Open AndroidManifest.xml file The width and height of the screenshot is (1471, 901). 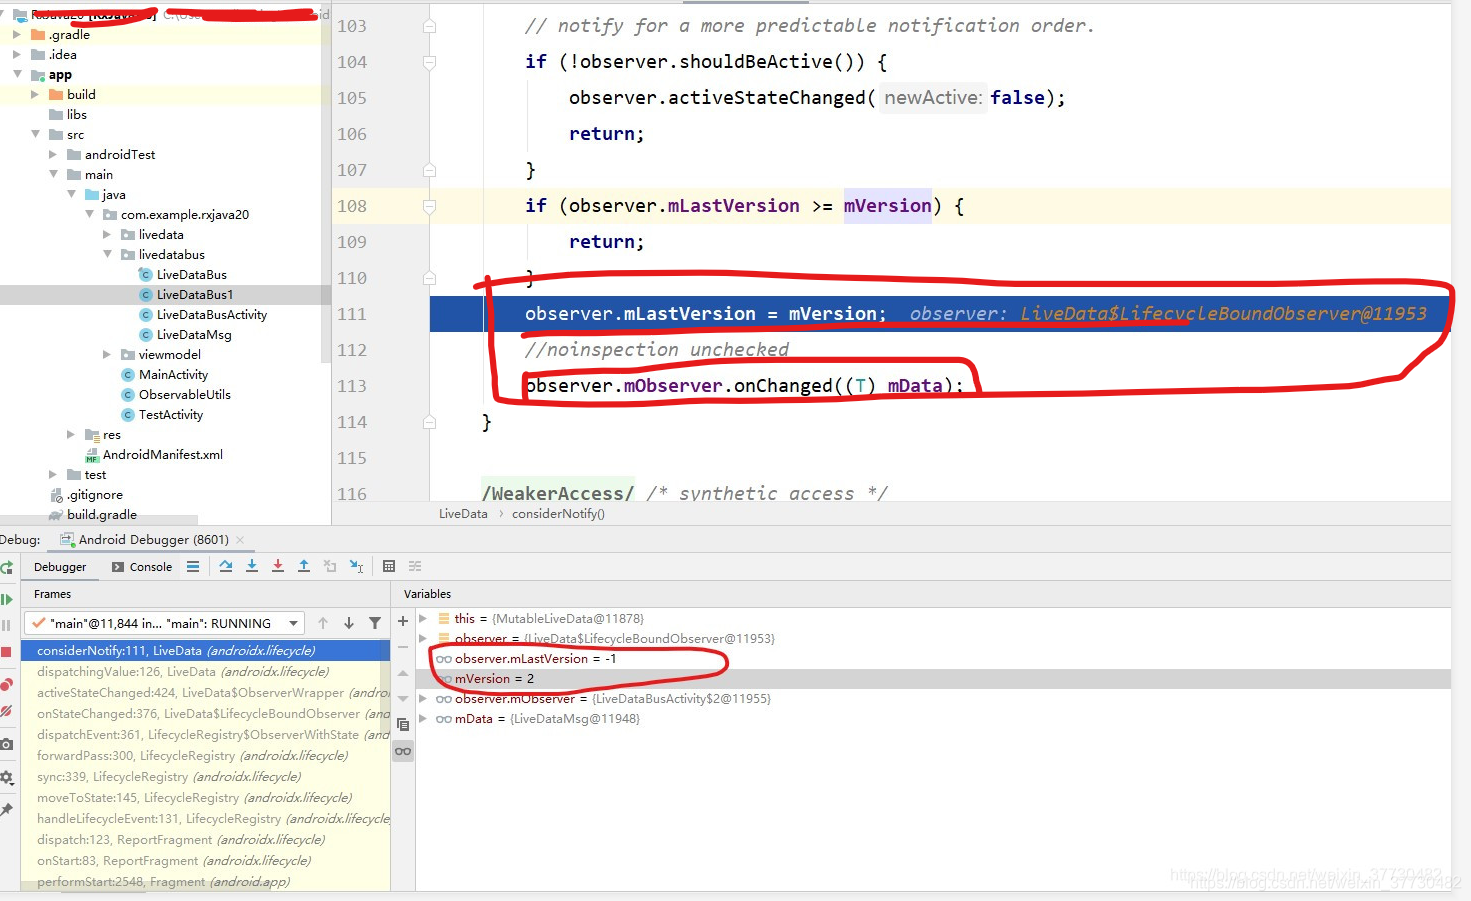[x=162, y=454]
